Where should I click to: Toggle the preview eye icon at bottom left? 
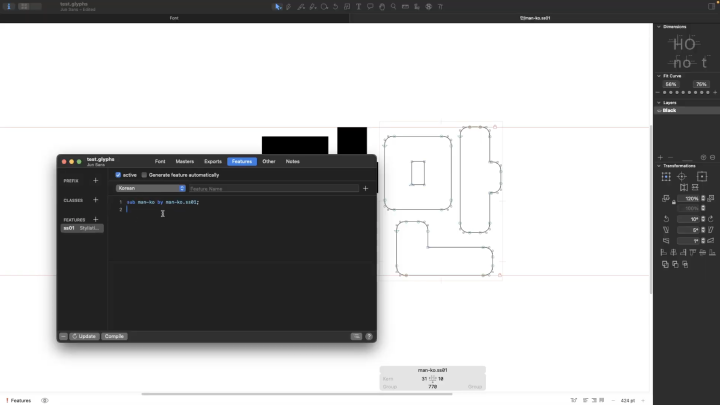coord(45,400)
